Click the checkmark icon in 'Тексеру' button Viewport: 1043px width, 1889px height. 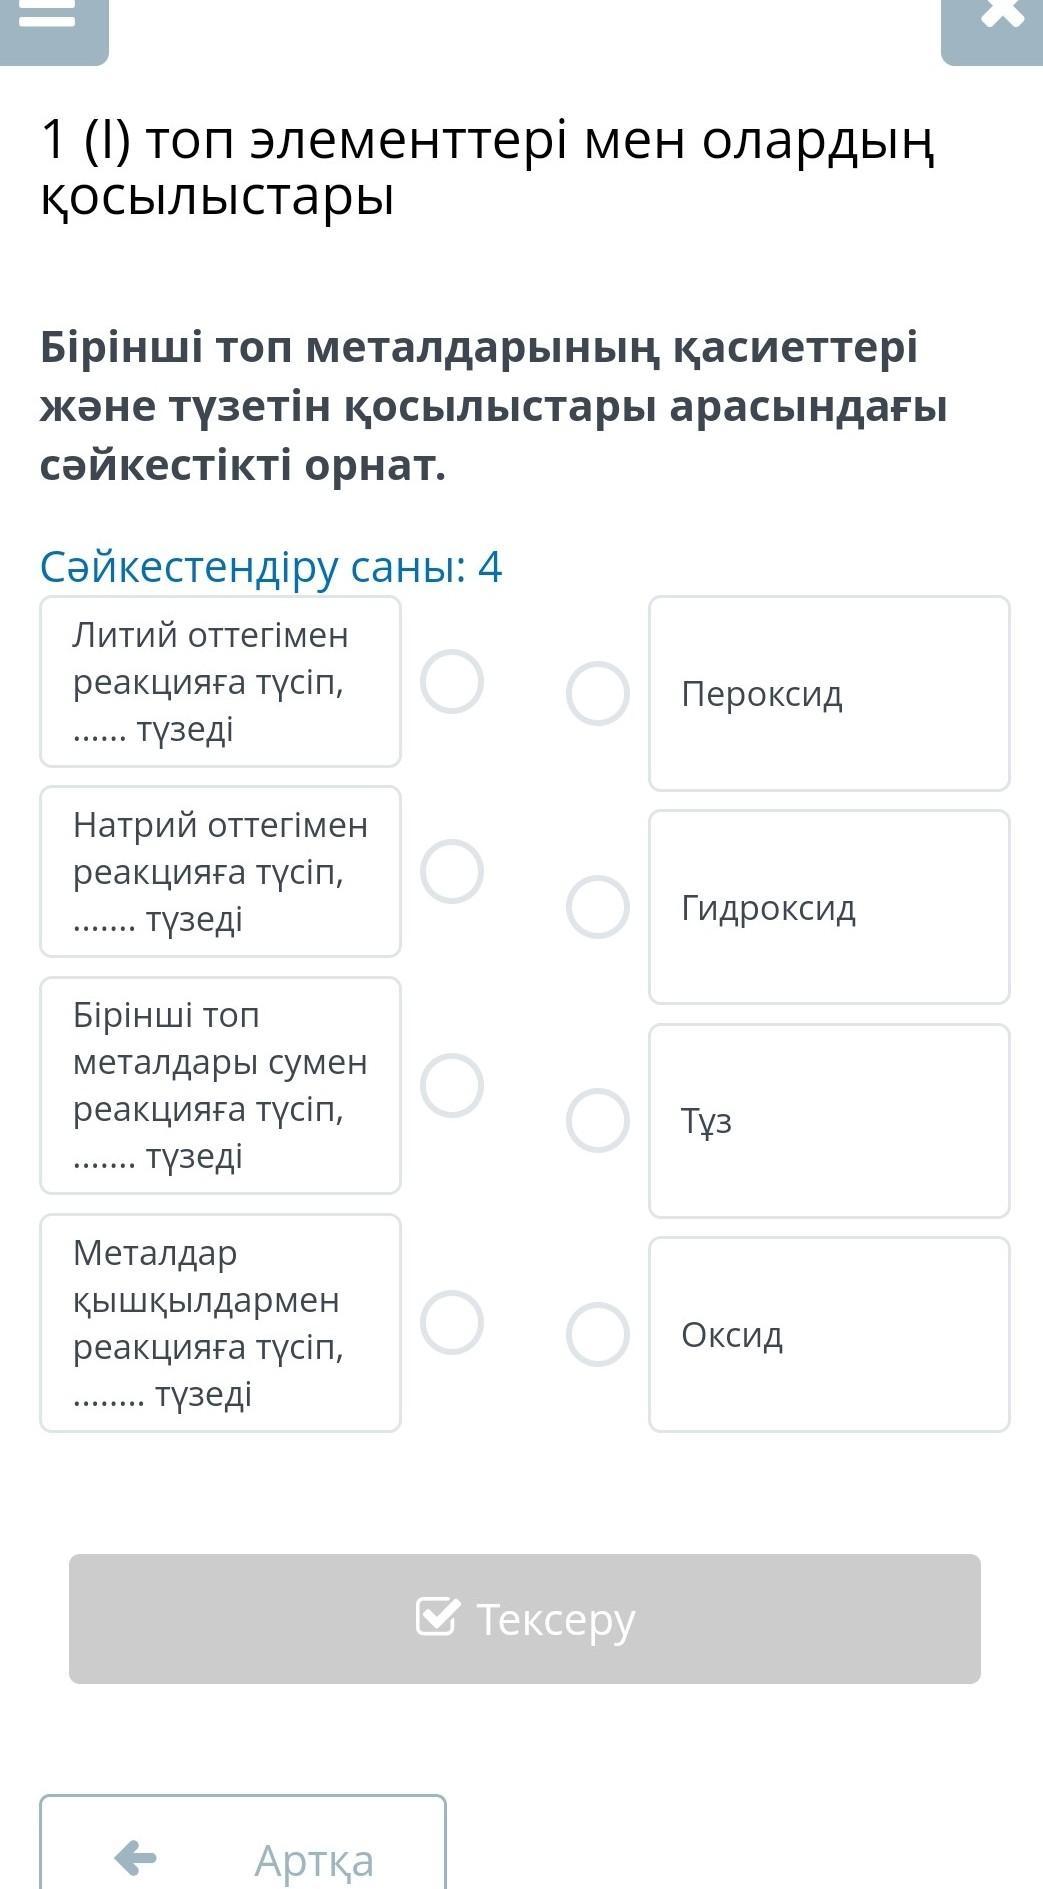[438, 1617]
